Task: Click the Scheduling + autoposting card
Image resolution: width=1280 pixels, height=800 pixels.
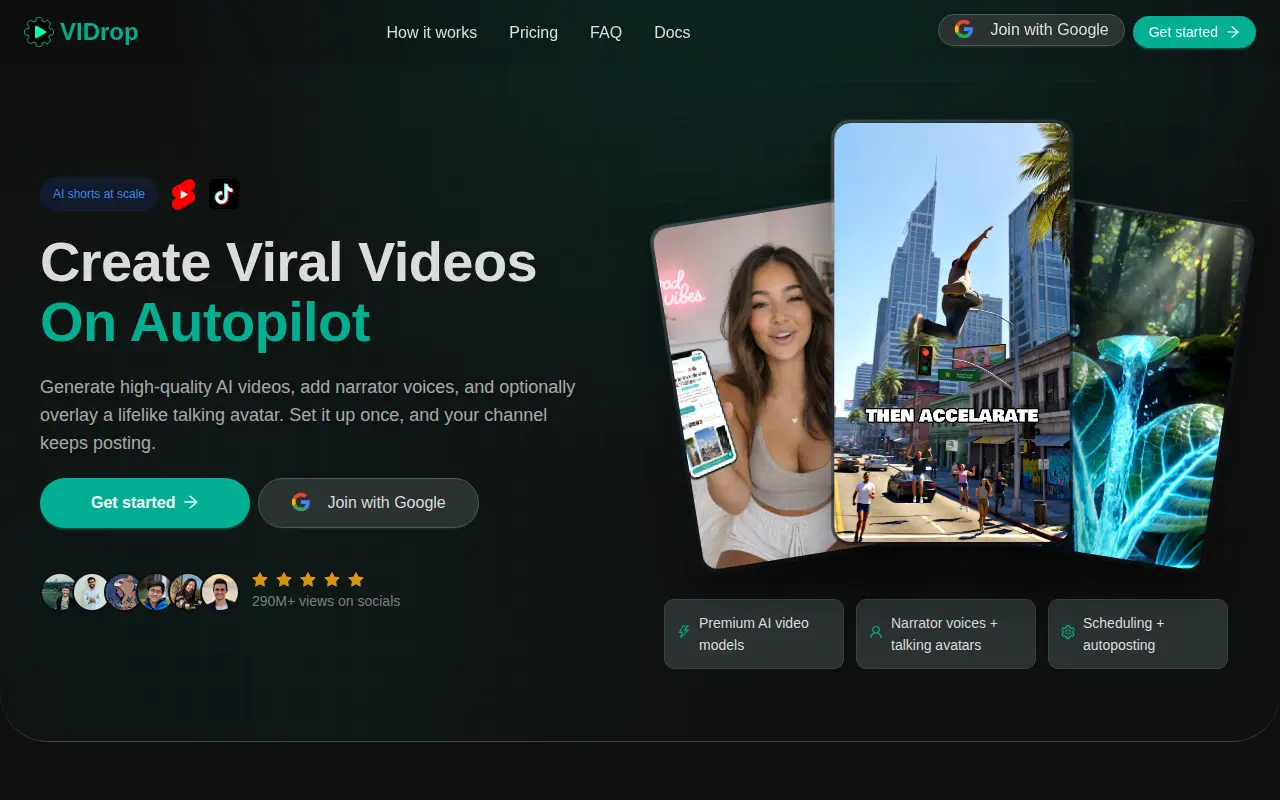Action: [1138, 634]
